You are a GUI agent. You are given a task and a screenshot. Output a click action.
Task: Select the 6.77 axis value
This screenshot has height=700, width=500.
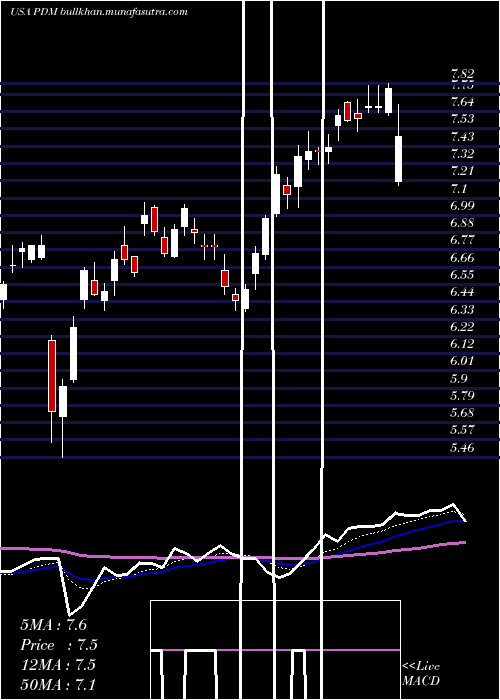462,240
